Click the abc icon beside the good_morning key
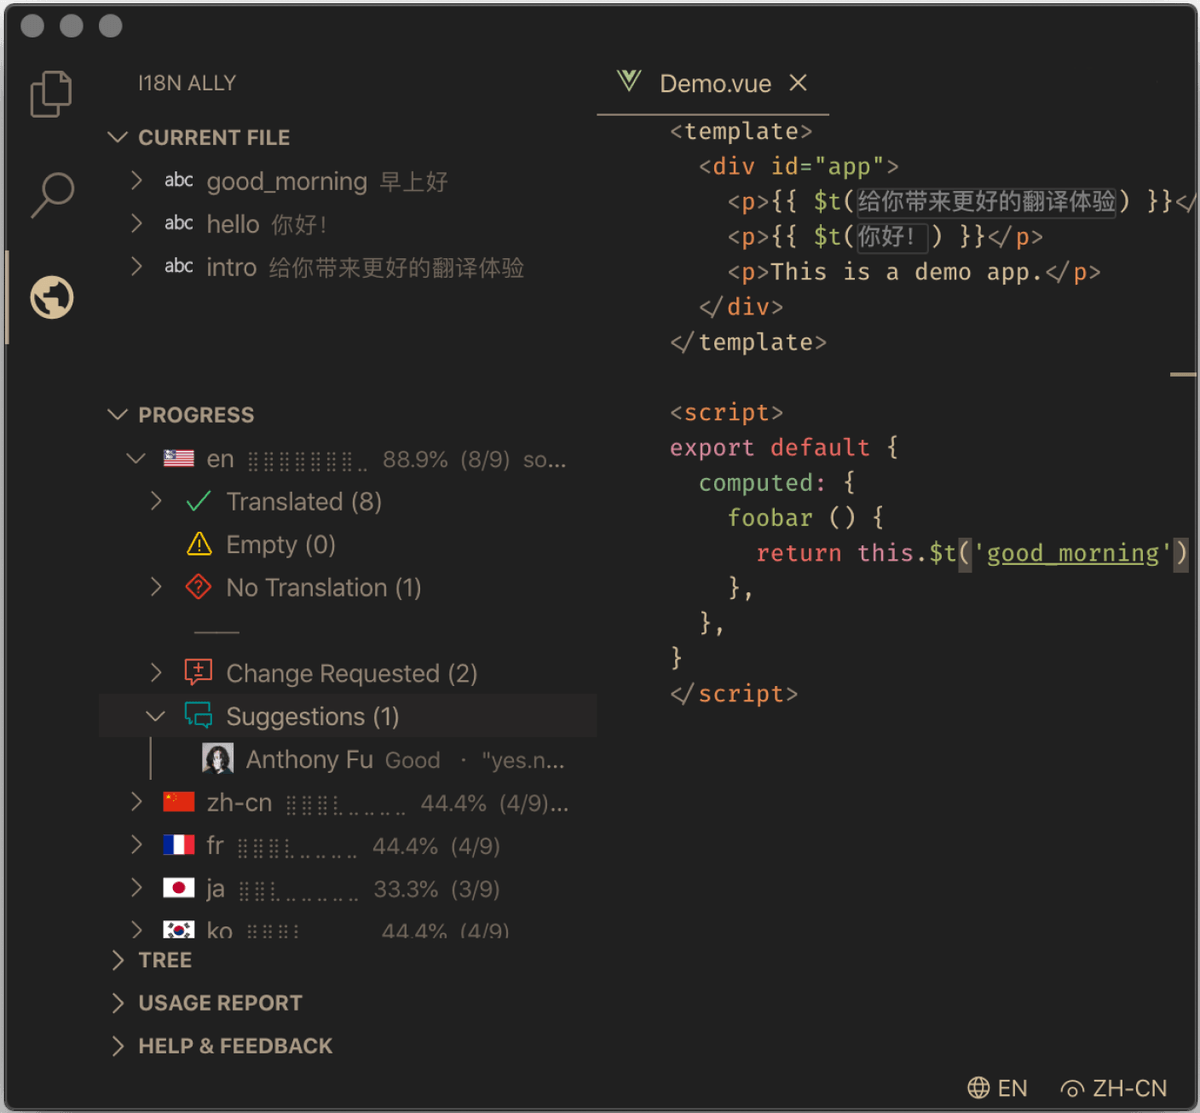This screenshot has width=1200, height=1113. [x=178, y=181]
